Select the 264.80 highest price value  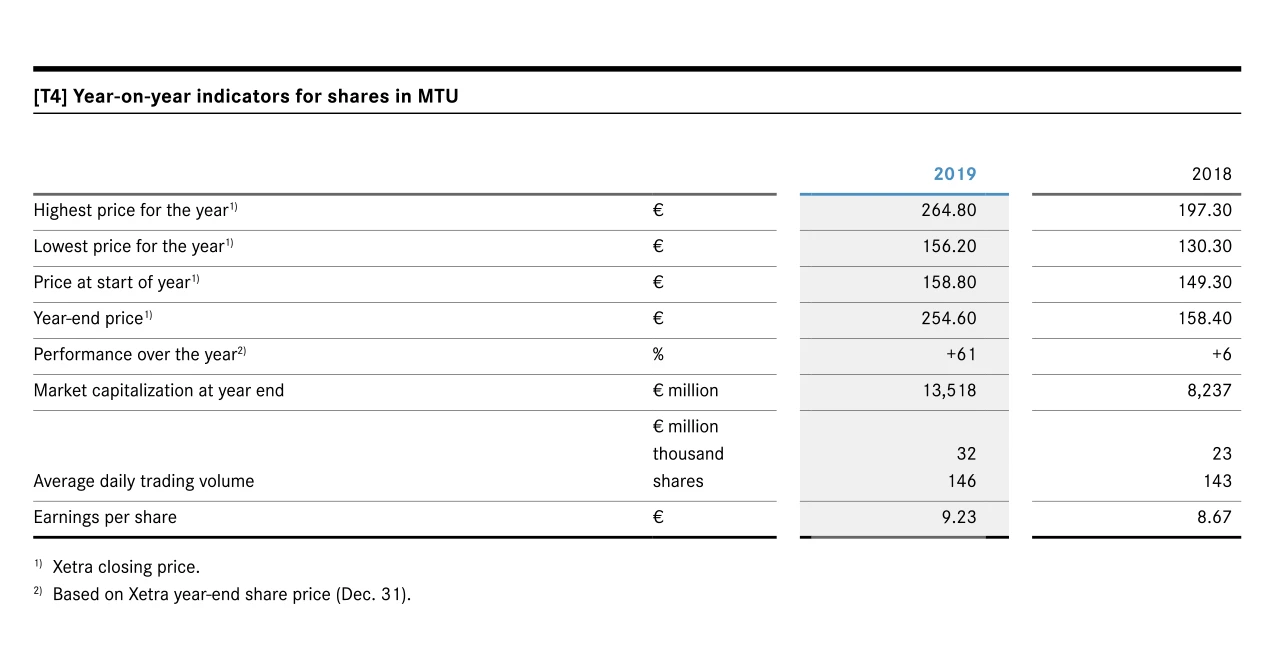tap(948, 210)
